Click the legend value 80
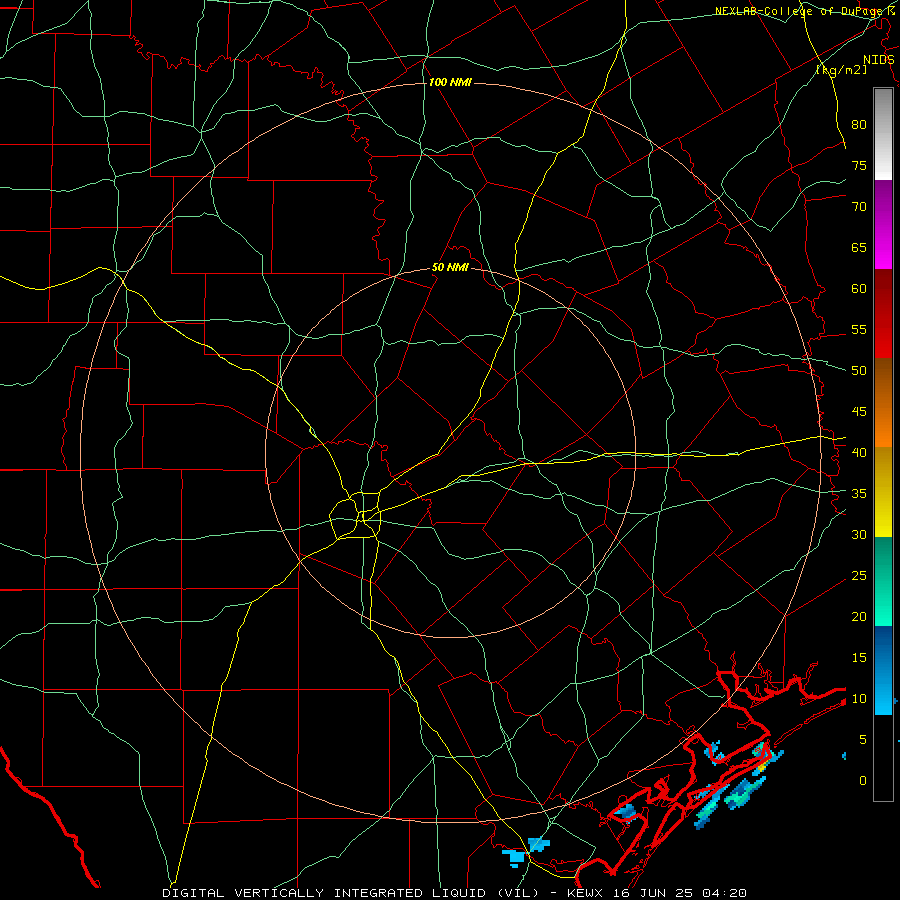The image size is (900, 900). click(x=859, y=125)
